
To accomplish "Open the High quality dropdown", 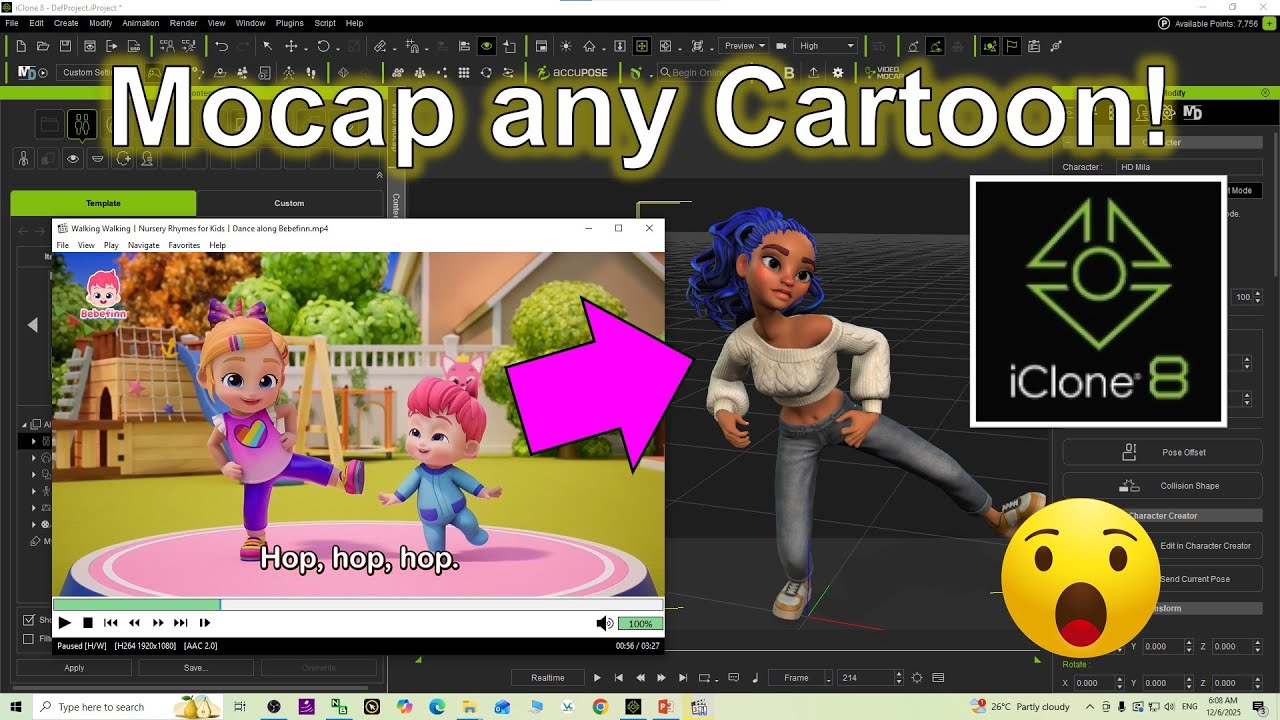I will (x=826, y=46).
